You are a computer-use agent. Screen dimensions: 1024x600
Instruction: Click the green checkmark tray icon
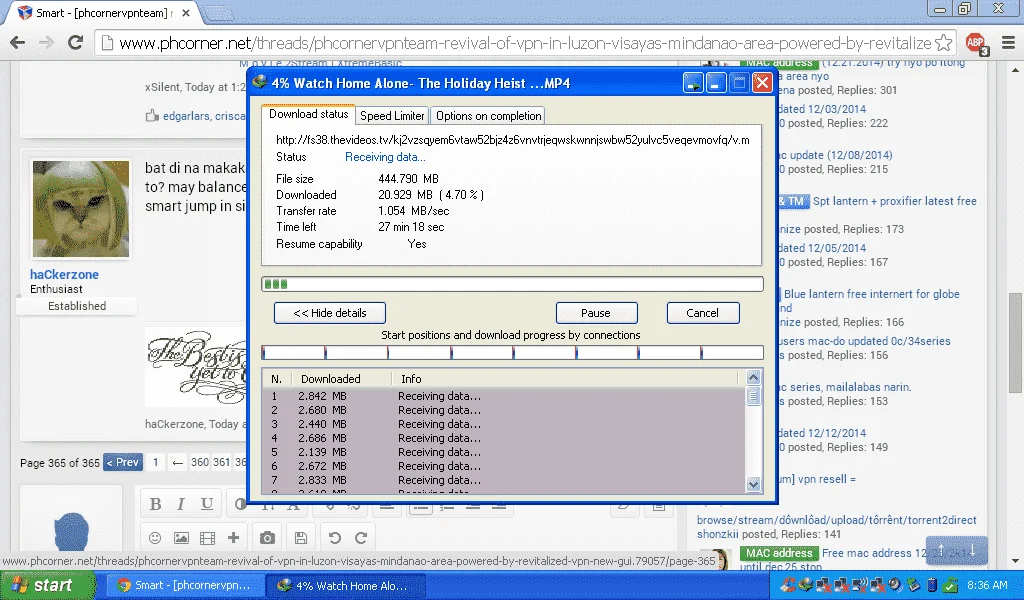(951, 586)
